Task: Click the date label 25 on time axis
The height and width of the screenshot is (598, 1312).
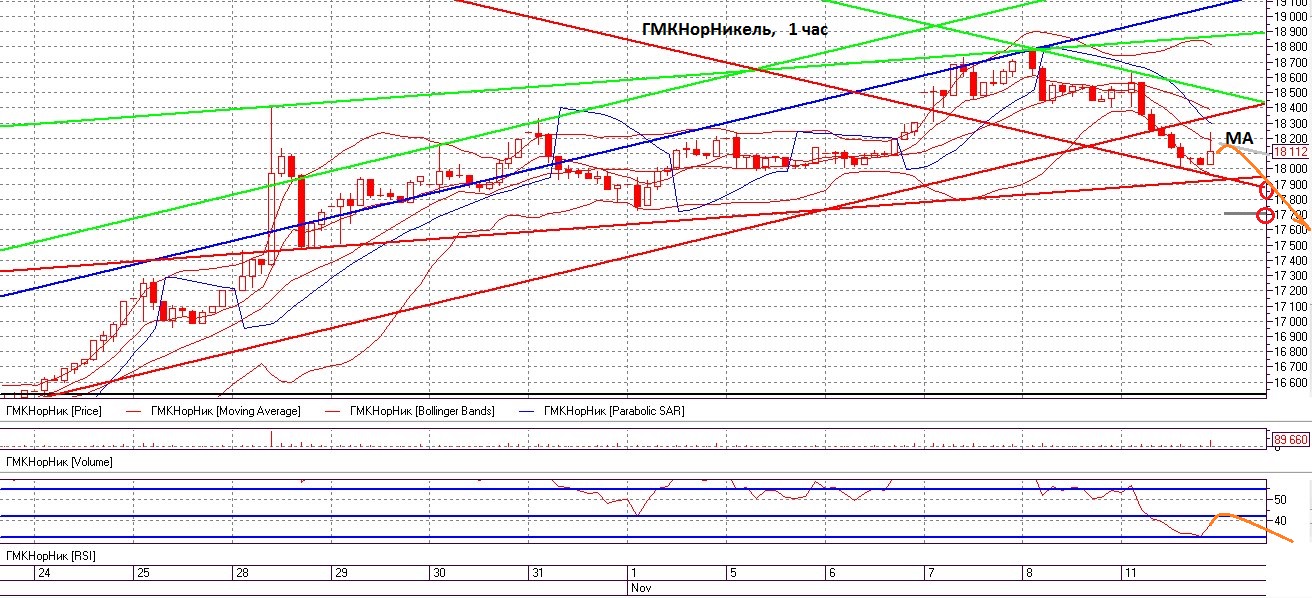Action: click(143, 574)
